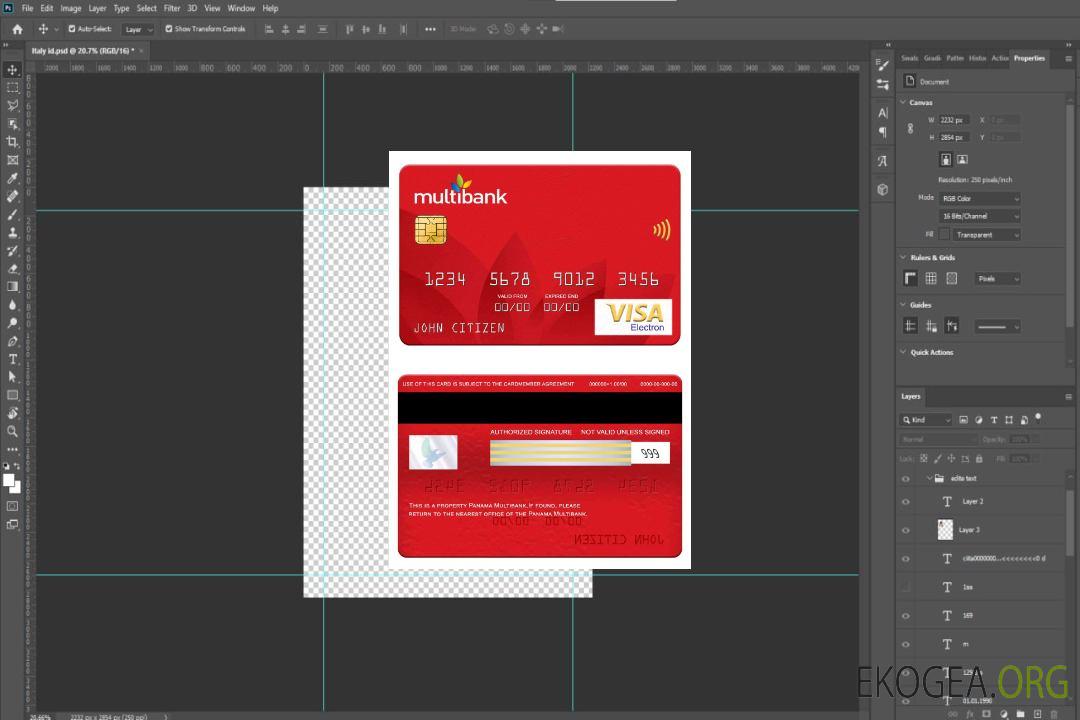Open the guide line style dropdown

click(997, 327)
